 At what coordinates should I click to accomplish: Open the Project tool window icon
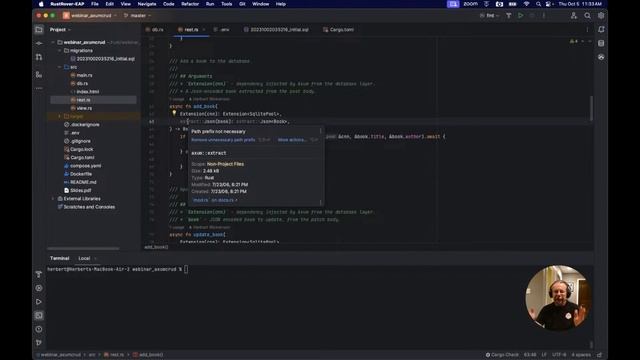coord(39,29)
